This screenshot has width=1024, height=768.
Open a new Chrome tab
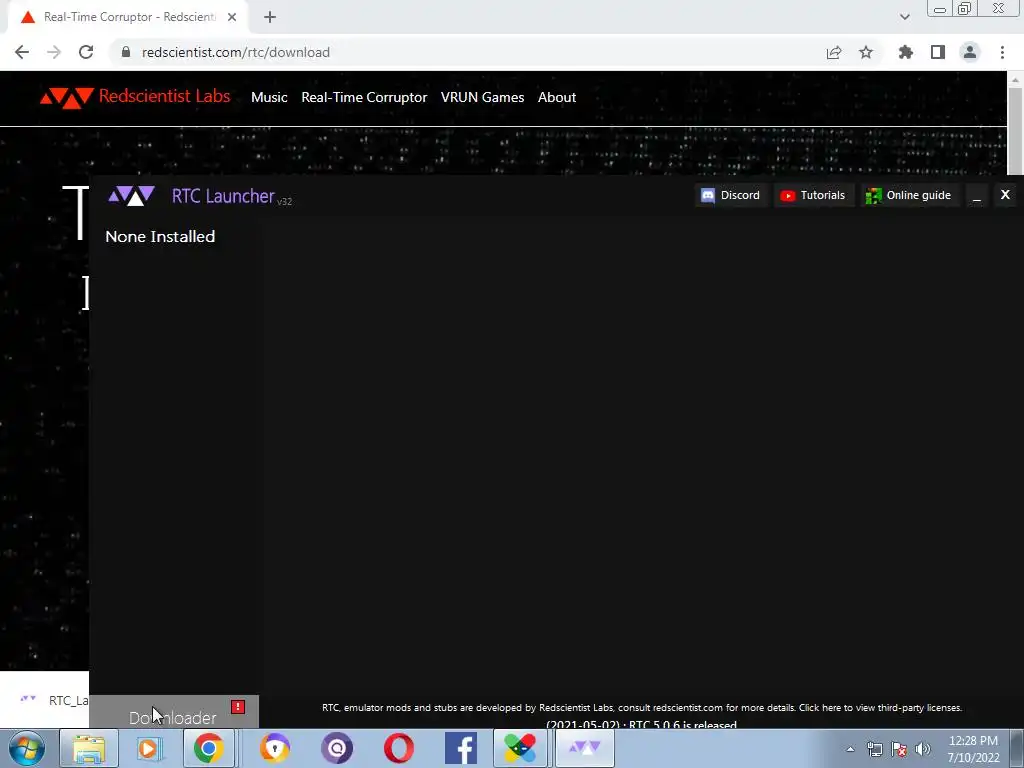point(270,17)
